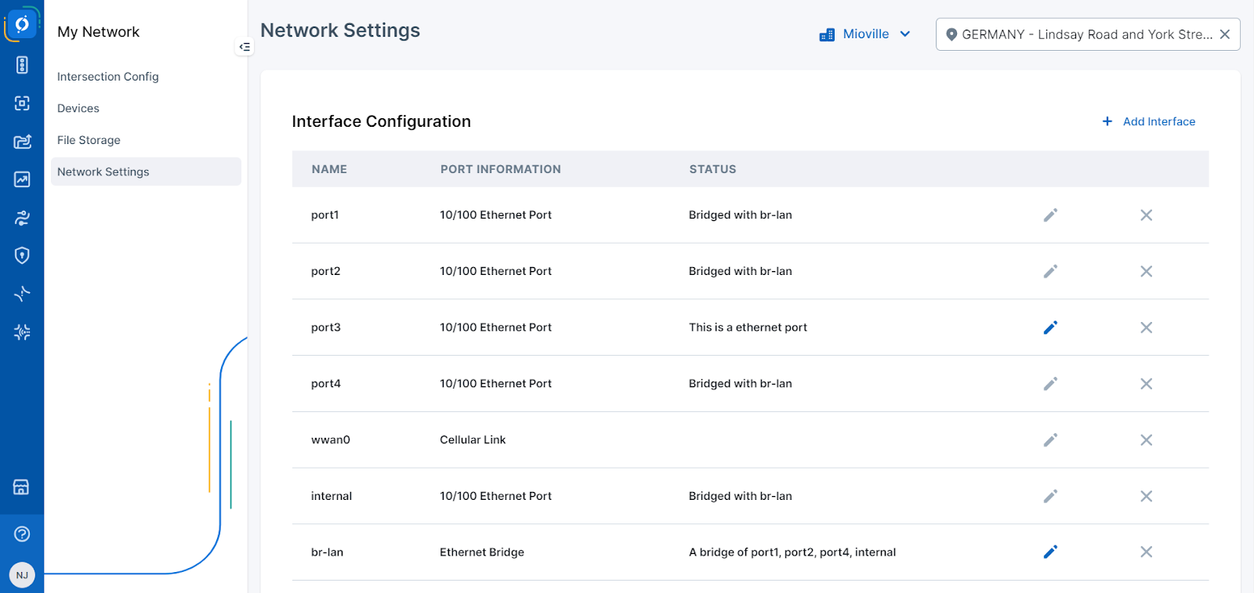Click the help question-mark icon in sidebar

click(21, 533)
